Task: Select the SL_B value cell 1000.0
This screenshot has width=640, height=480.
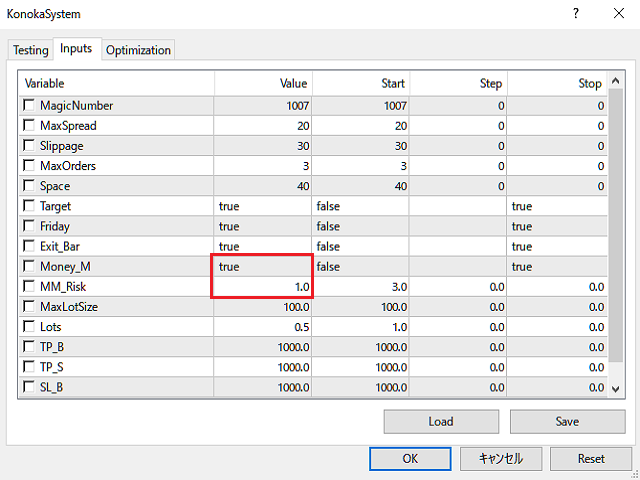Action: 263,387
